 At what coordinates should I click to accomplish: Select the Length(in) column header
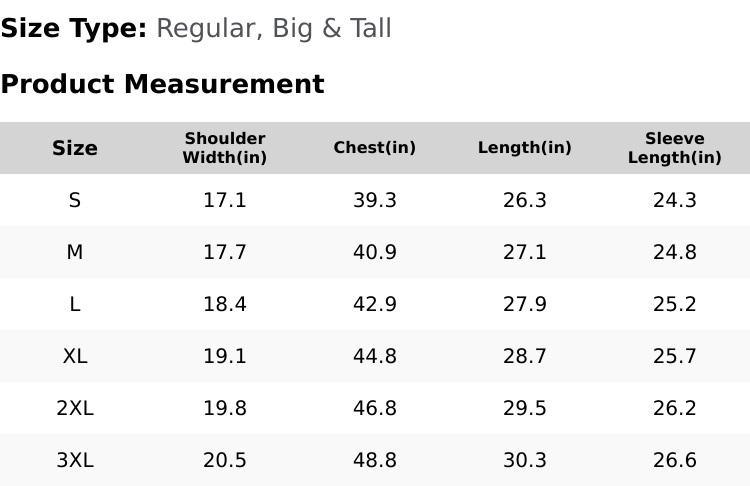(525, 148)
